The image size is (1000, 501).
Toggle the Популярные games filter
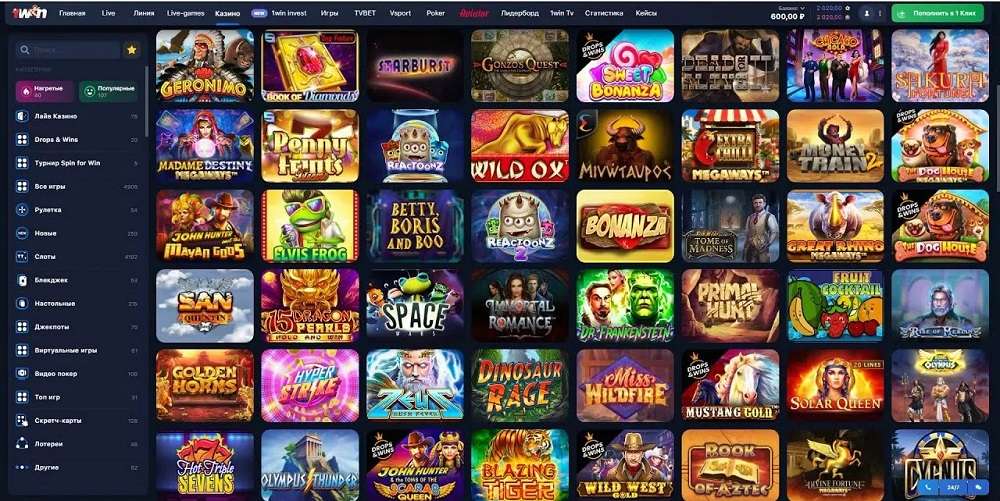(108, 91)
